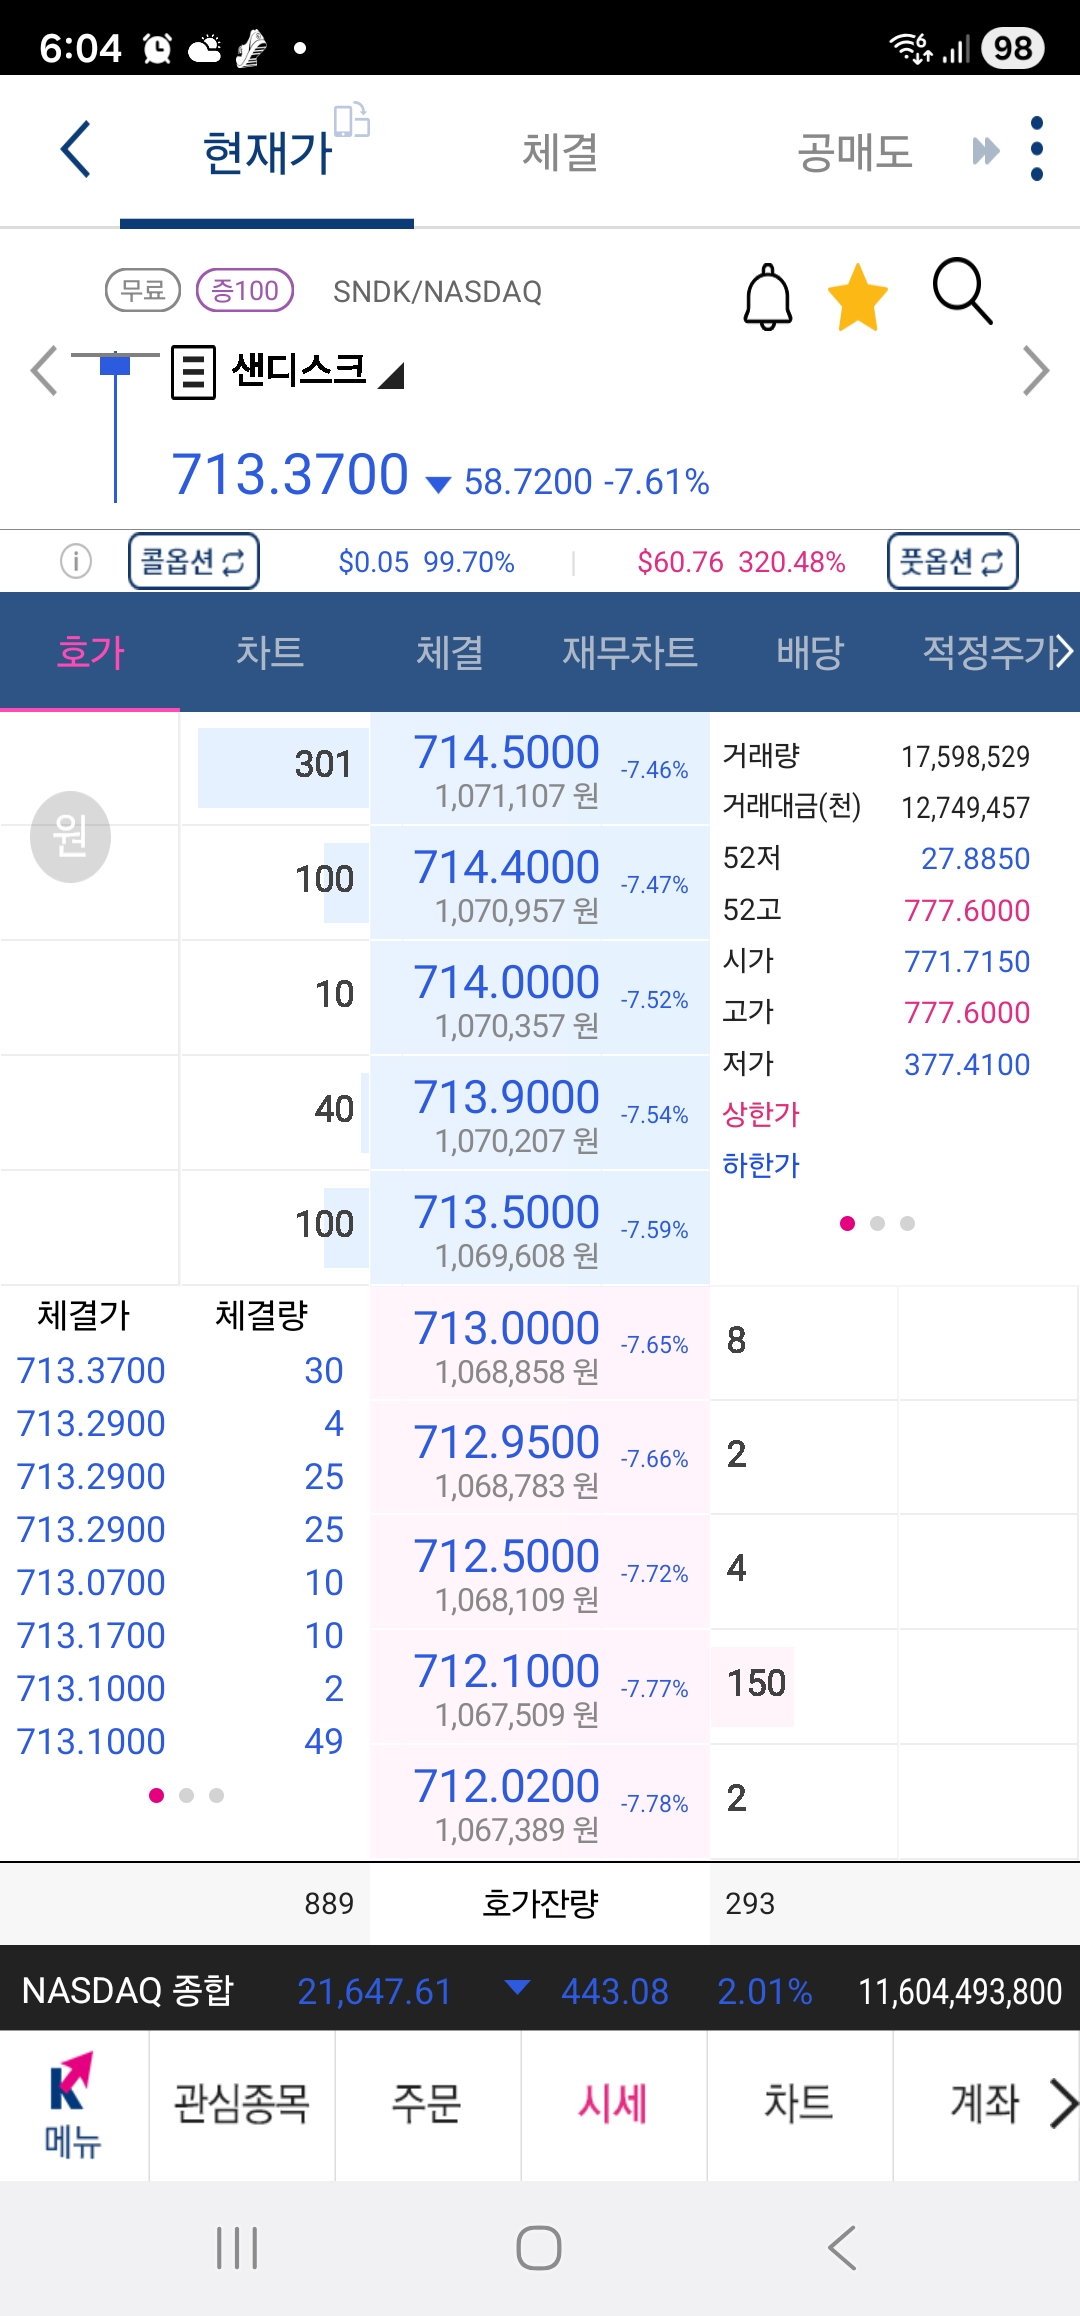Toggle the 풋옵션 switch button
The height and width of the screenshot is (2316, 1080).
[952, 561]
